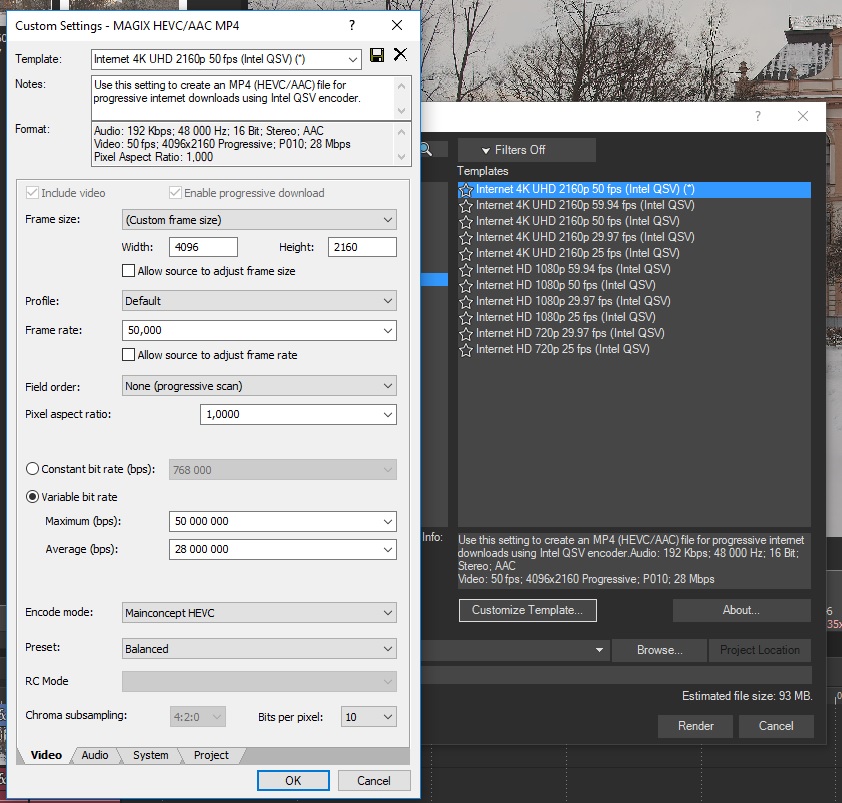Select the Constant bit rate radio button

(x=33, y=469)
